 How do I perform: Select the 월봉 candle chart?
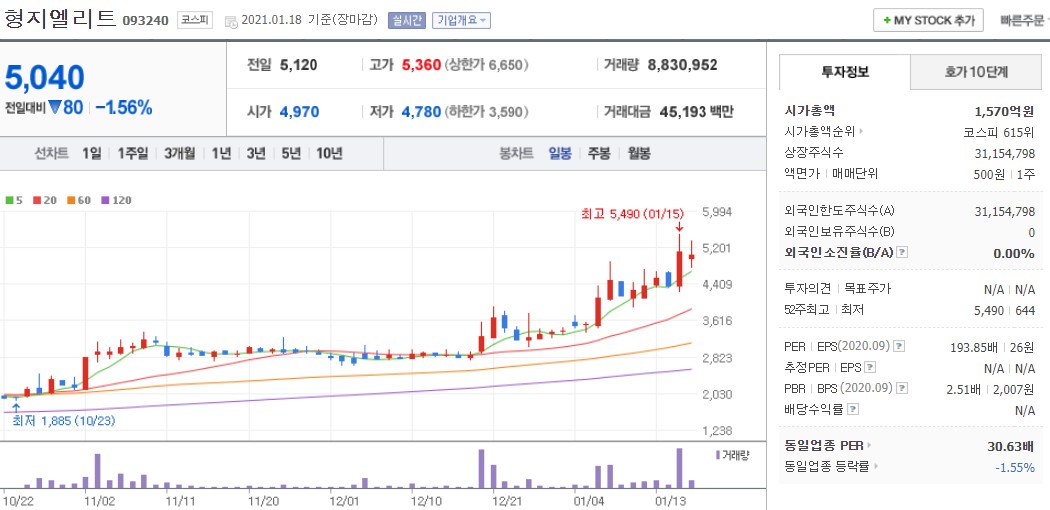tap(639, 153)
